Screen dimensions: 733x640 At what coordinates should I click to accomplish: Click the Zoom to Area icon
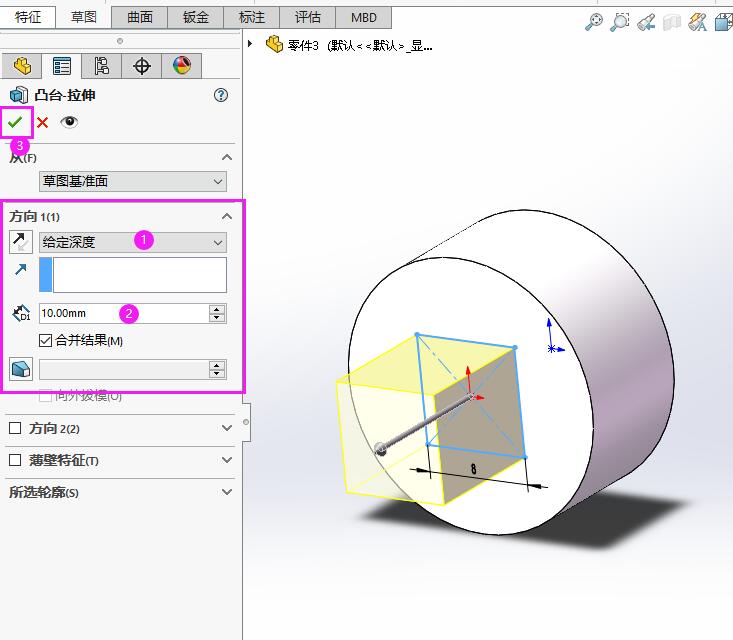(620, 22)
